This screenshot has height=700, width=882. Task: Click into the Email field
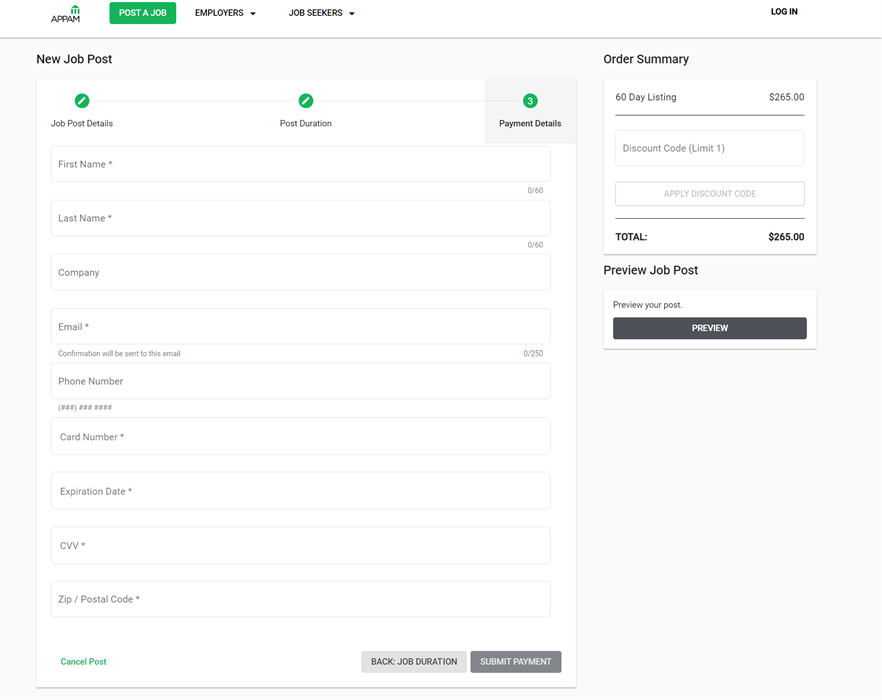[x=301, y=326]
